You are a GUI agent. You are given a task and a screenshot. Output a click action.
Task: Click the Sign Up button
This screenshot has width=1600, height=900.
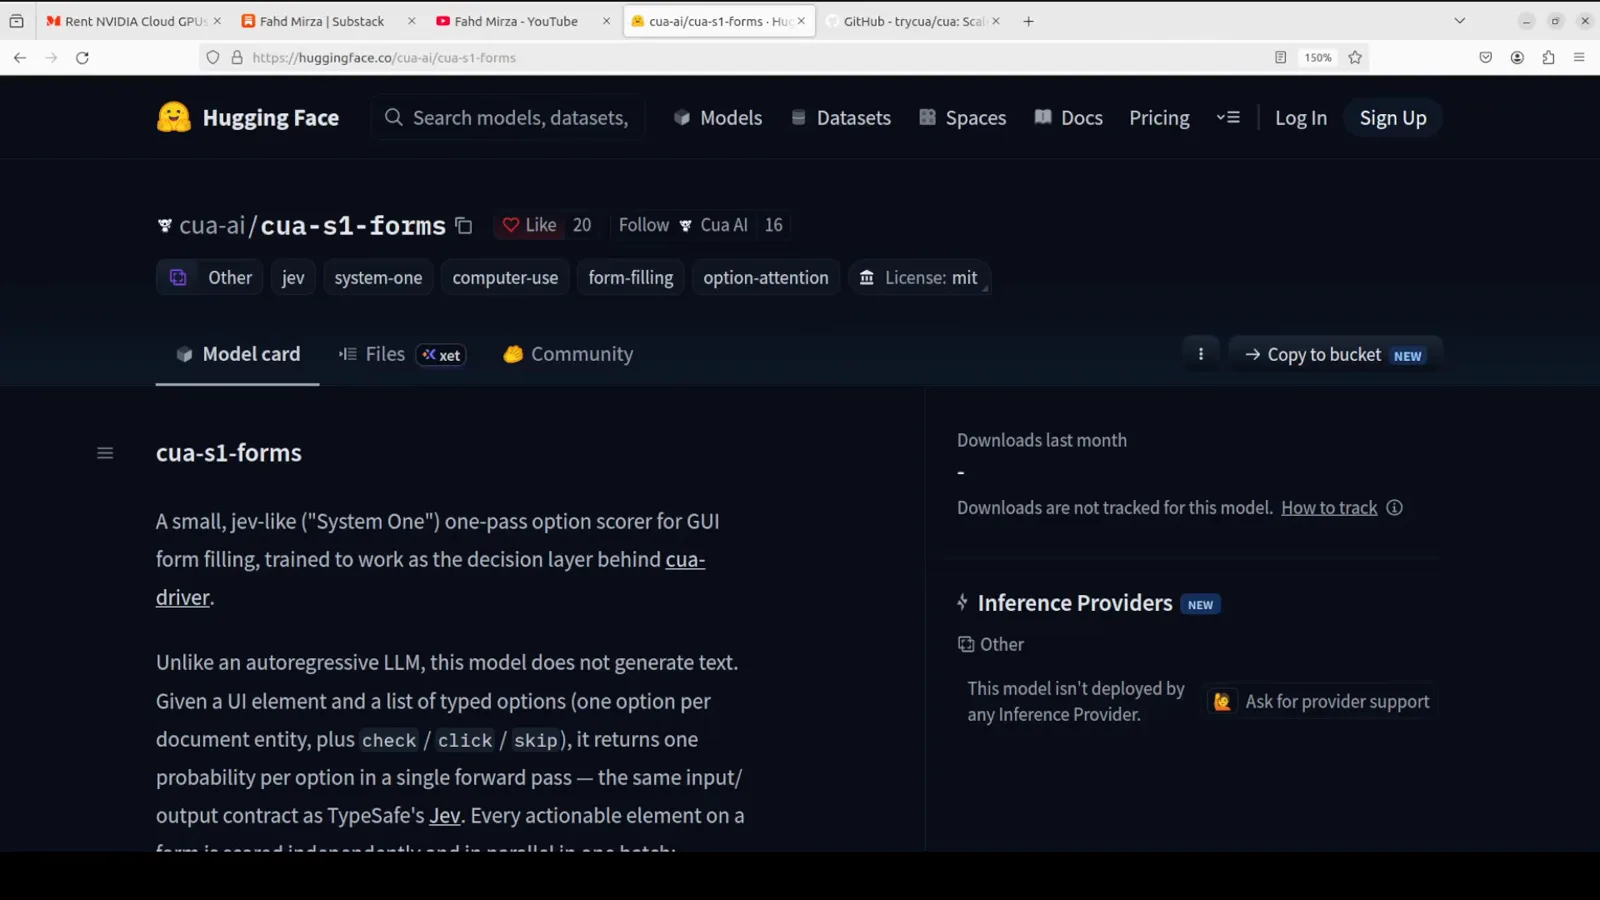tap(1393, 118)
